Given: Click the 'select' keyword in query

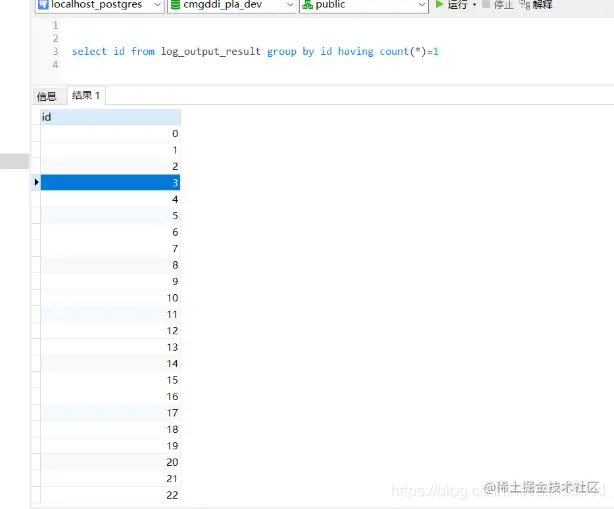Looking at the screenshot, I should click(89, 51).
